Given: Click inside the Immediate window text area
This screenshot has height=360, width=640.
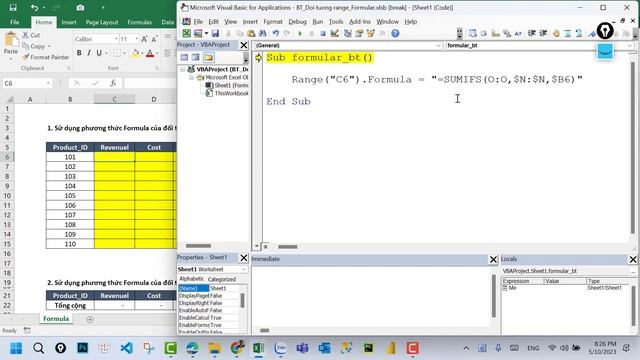Looking at the screenshot, I should coord(371,296).
